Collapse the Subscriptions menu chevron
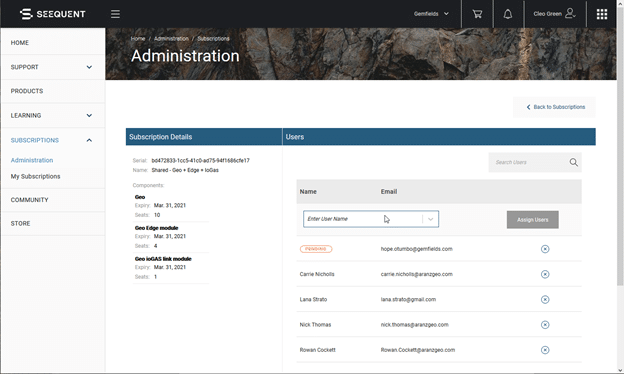Screen dimensions: 624x374 coord(89,140)
